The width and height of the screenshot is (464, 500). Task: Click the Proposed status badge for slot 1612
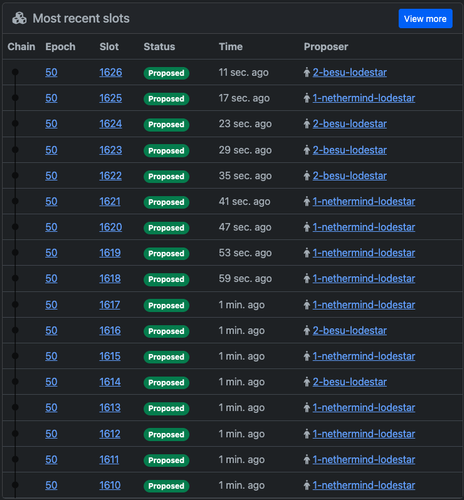click(x=166, y=434)
